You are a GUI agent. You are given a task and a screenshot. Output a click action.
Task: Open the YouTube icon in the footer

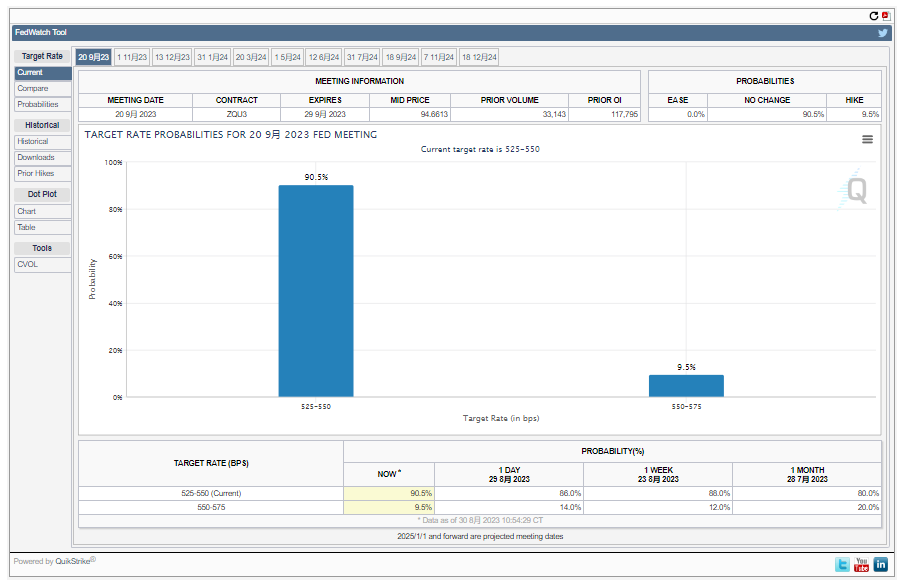pyautogui.click(x=861, y=565)
